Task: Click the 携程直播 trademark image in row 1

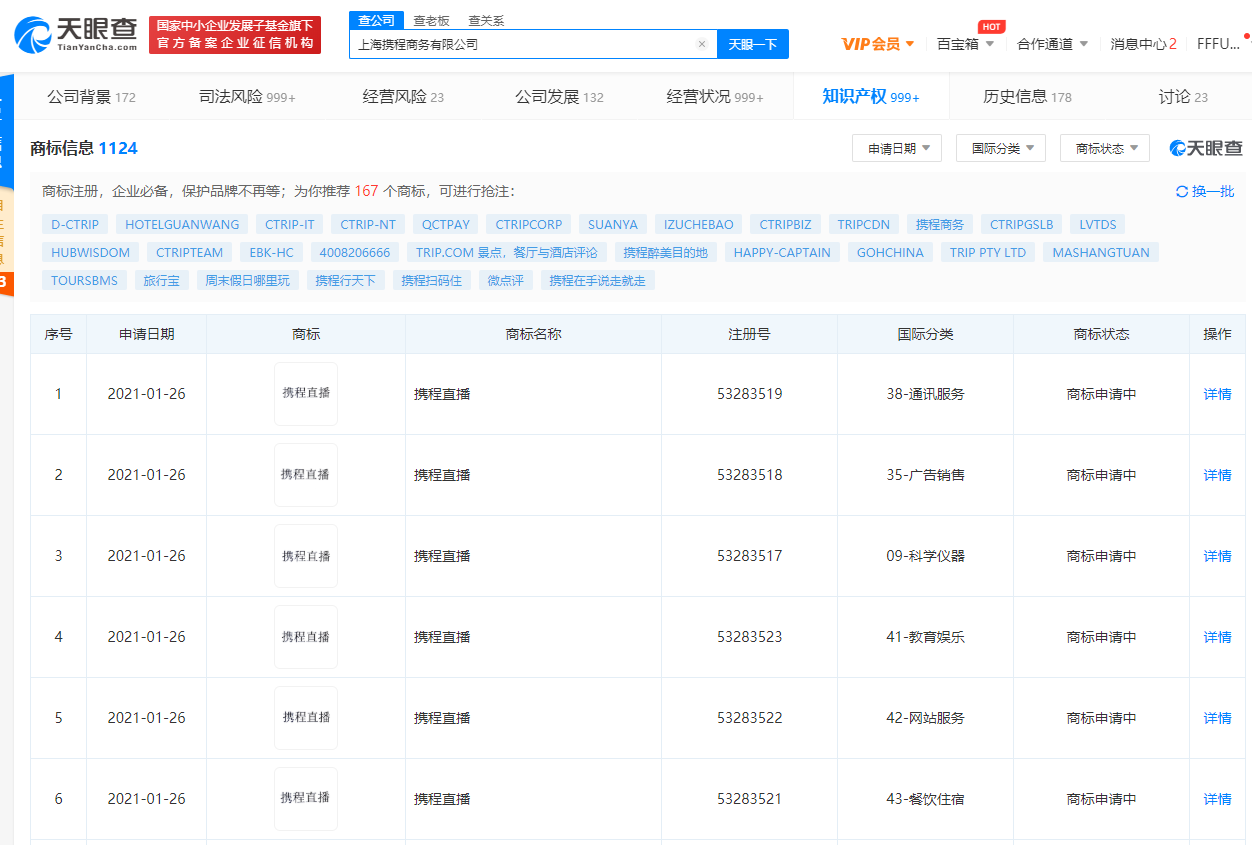Action: pos(305,393)
